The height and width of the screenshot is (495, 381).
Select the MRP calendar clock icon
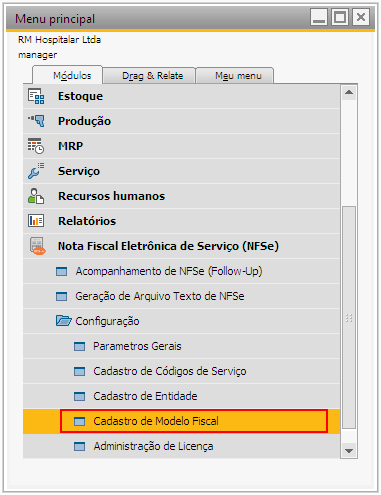click(x=36, y=146)
